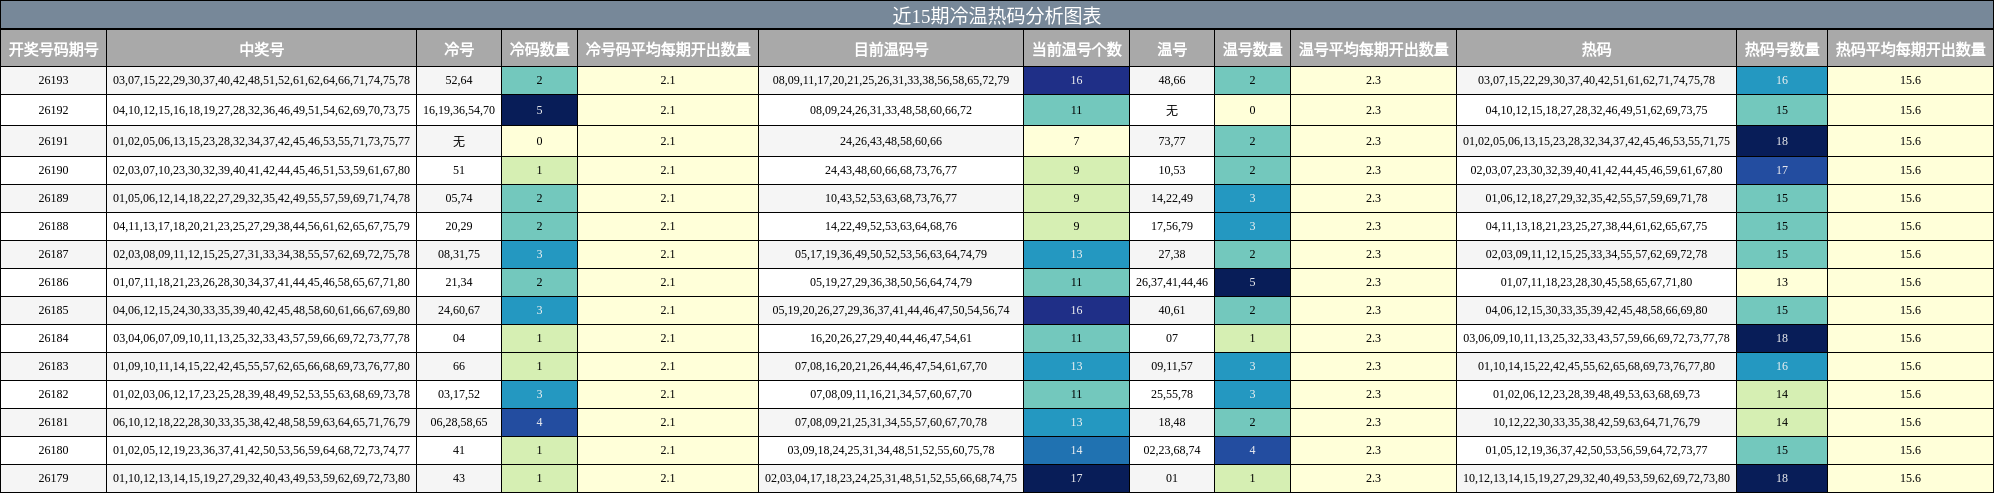Click the 近15期冷温热码分析图表 title bar

click(997, 15)
